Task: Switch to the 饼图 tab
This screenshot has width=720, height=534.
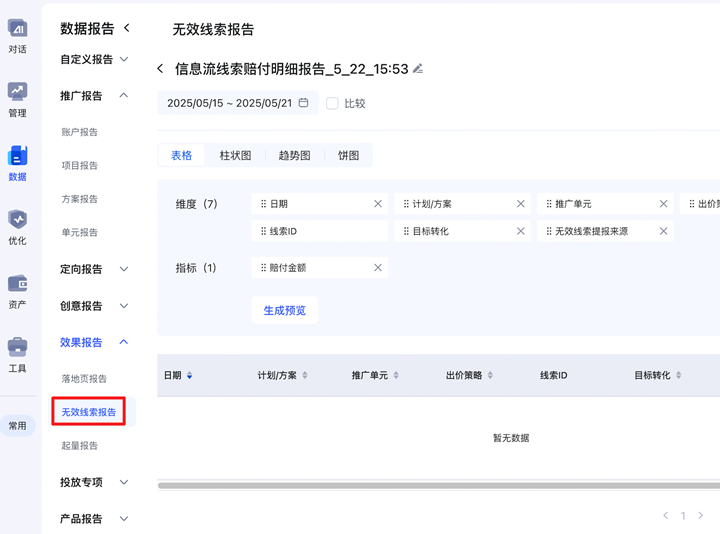Action: point(348,156)
